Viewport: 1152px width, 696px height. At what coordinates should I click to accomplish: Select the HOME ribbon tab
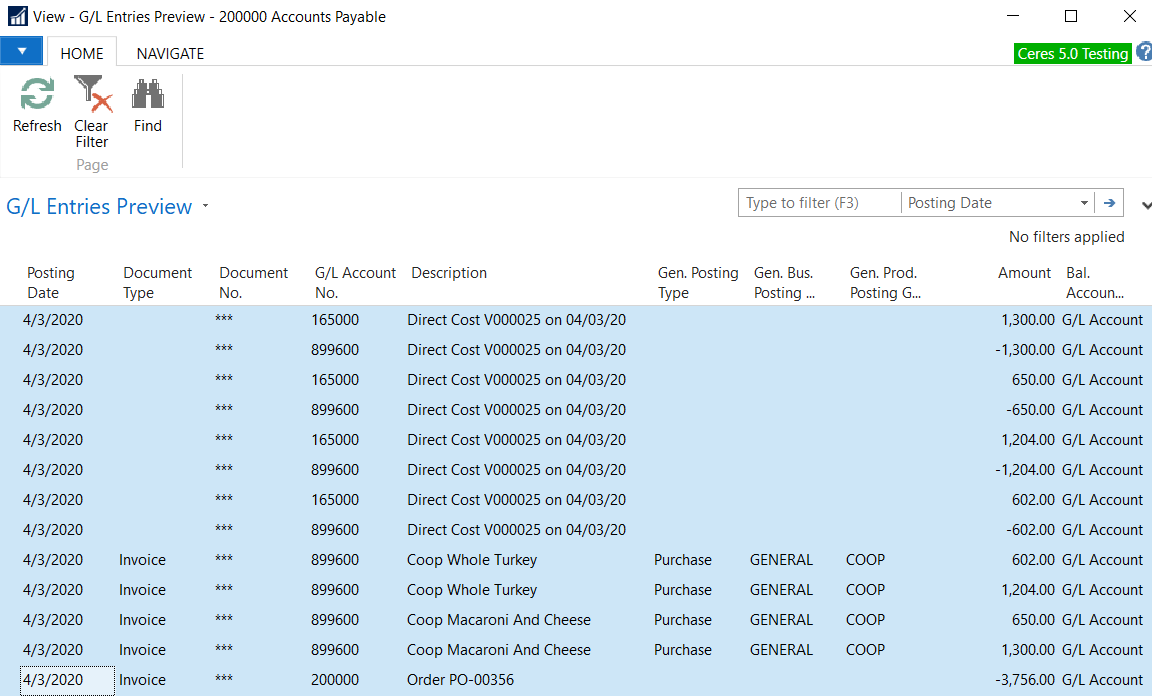tap(82, 54)
